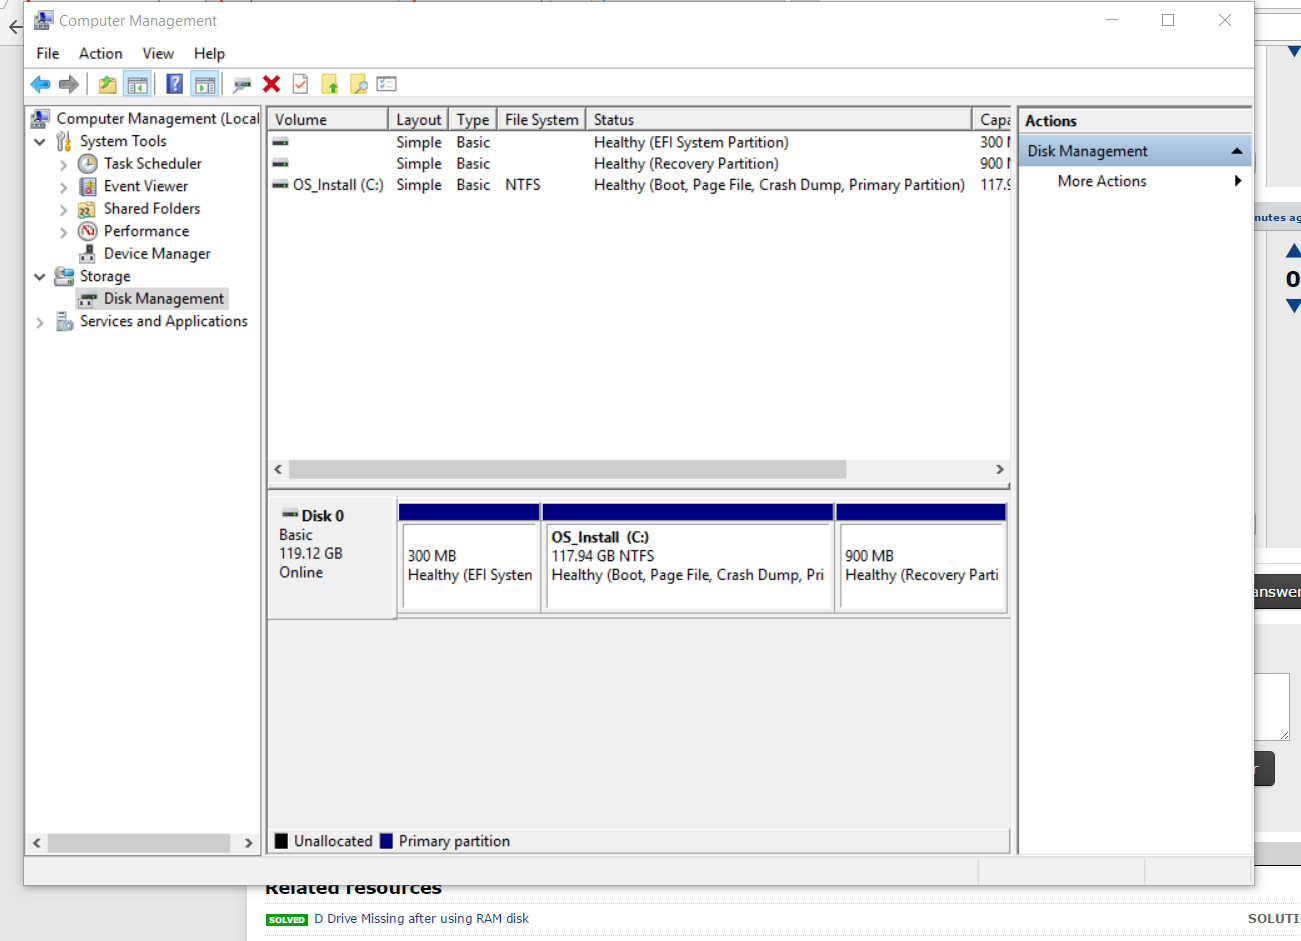Screen dimensions: 1301x941
Task: Open the 'D Drive Missing after using RAM disk' link
Action: (421, 919)
